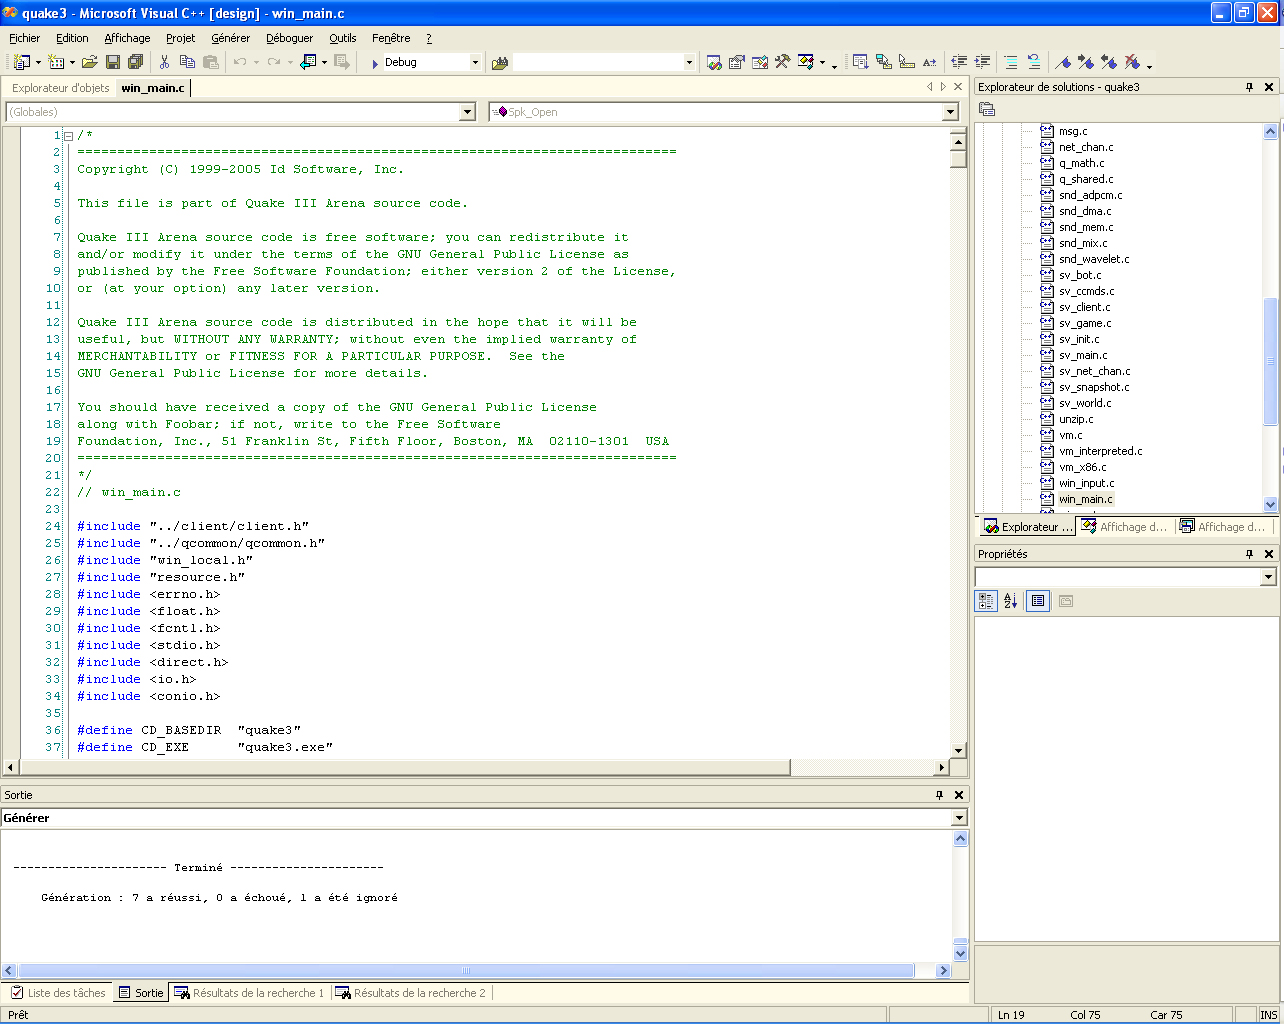Image resolution: width=1284 pixels, height=1024 pixels.
Task: Click the Navigate Backward icon
Action: point(308,62)
